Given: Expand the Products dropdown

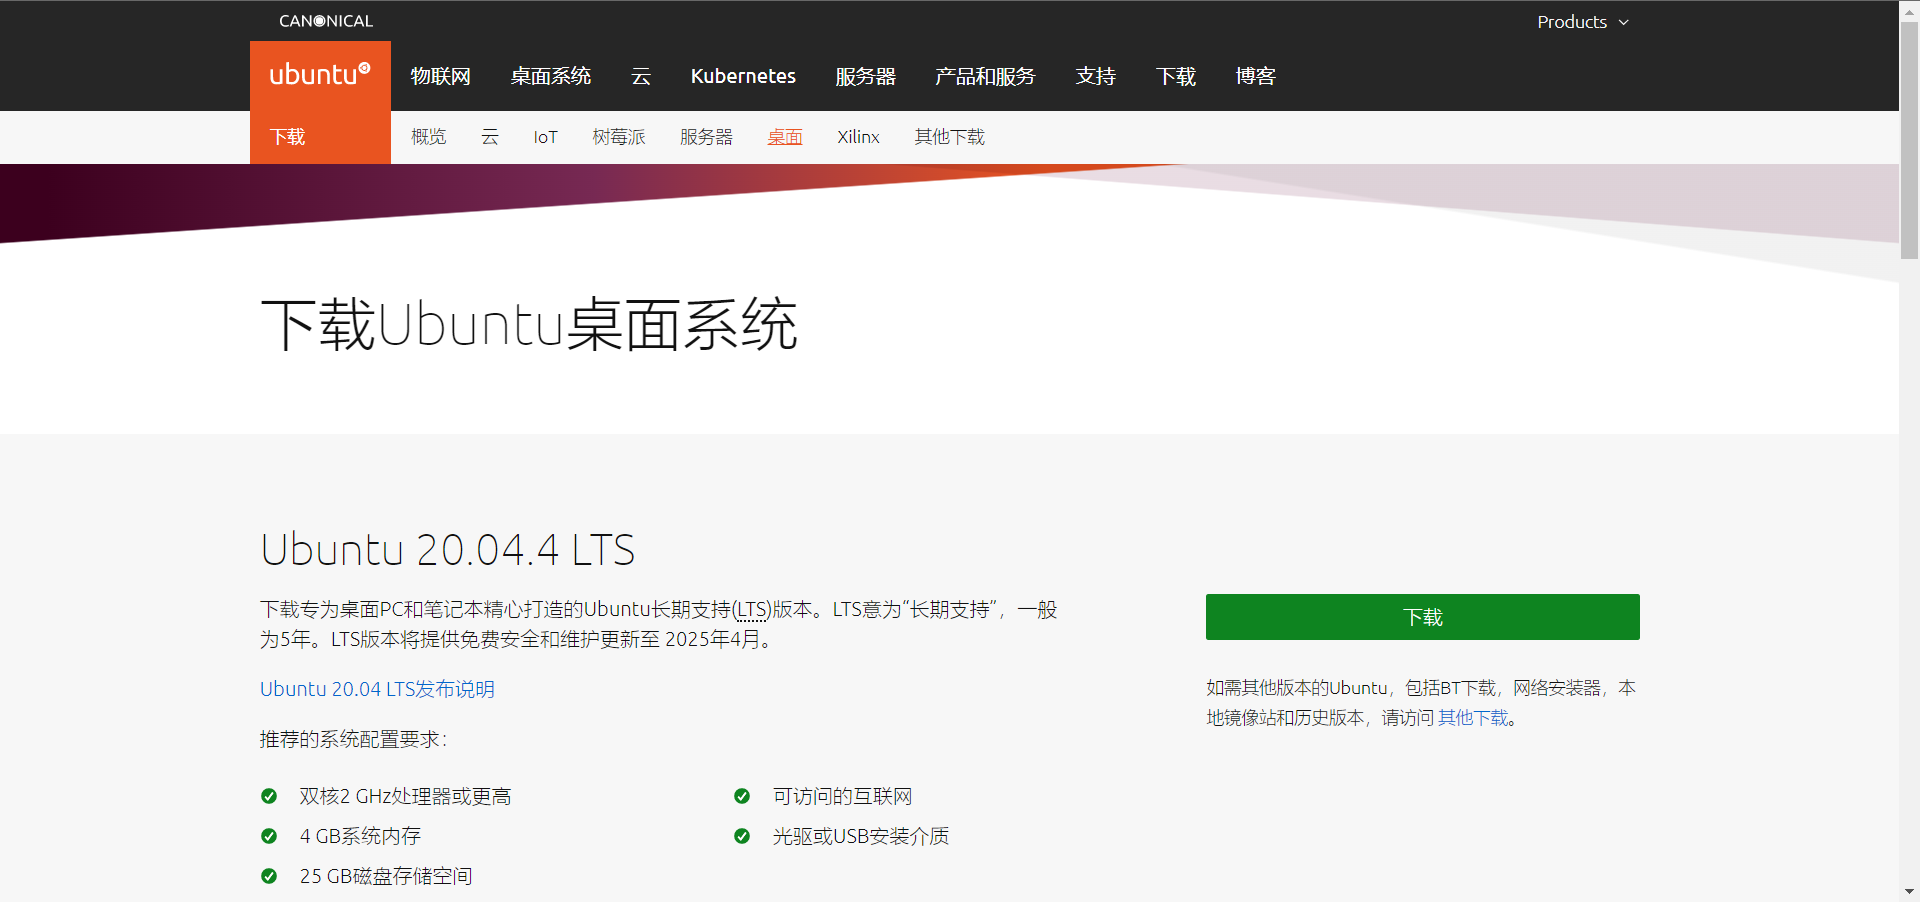Looking at the screenshot, I should [1583, 22].
